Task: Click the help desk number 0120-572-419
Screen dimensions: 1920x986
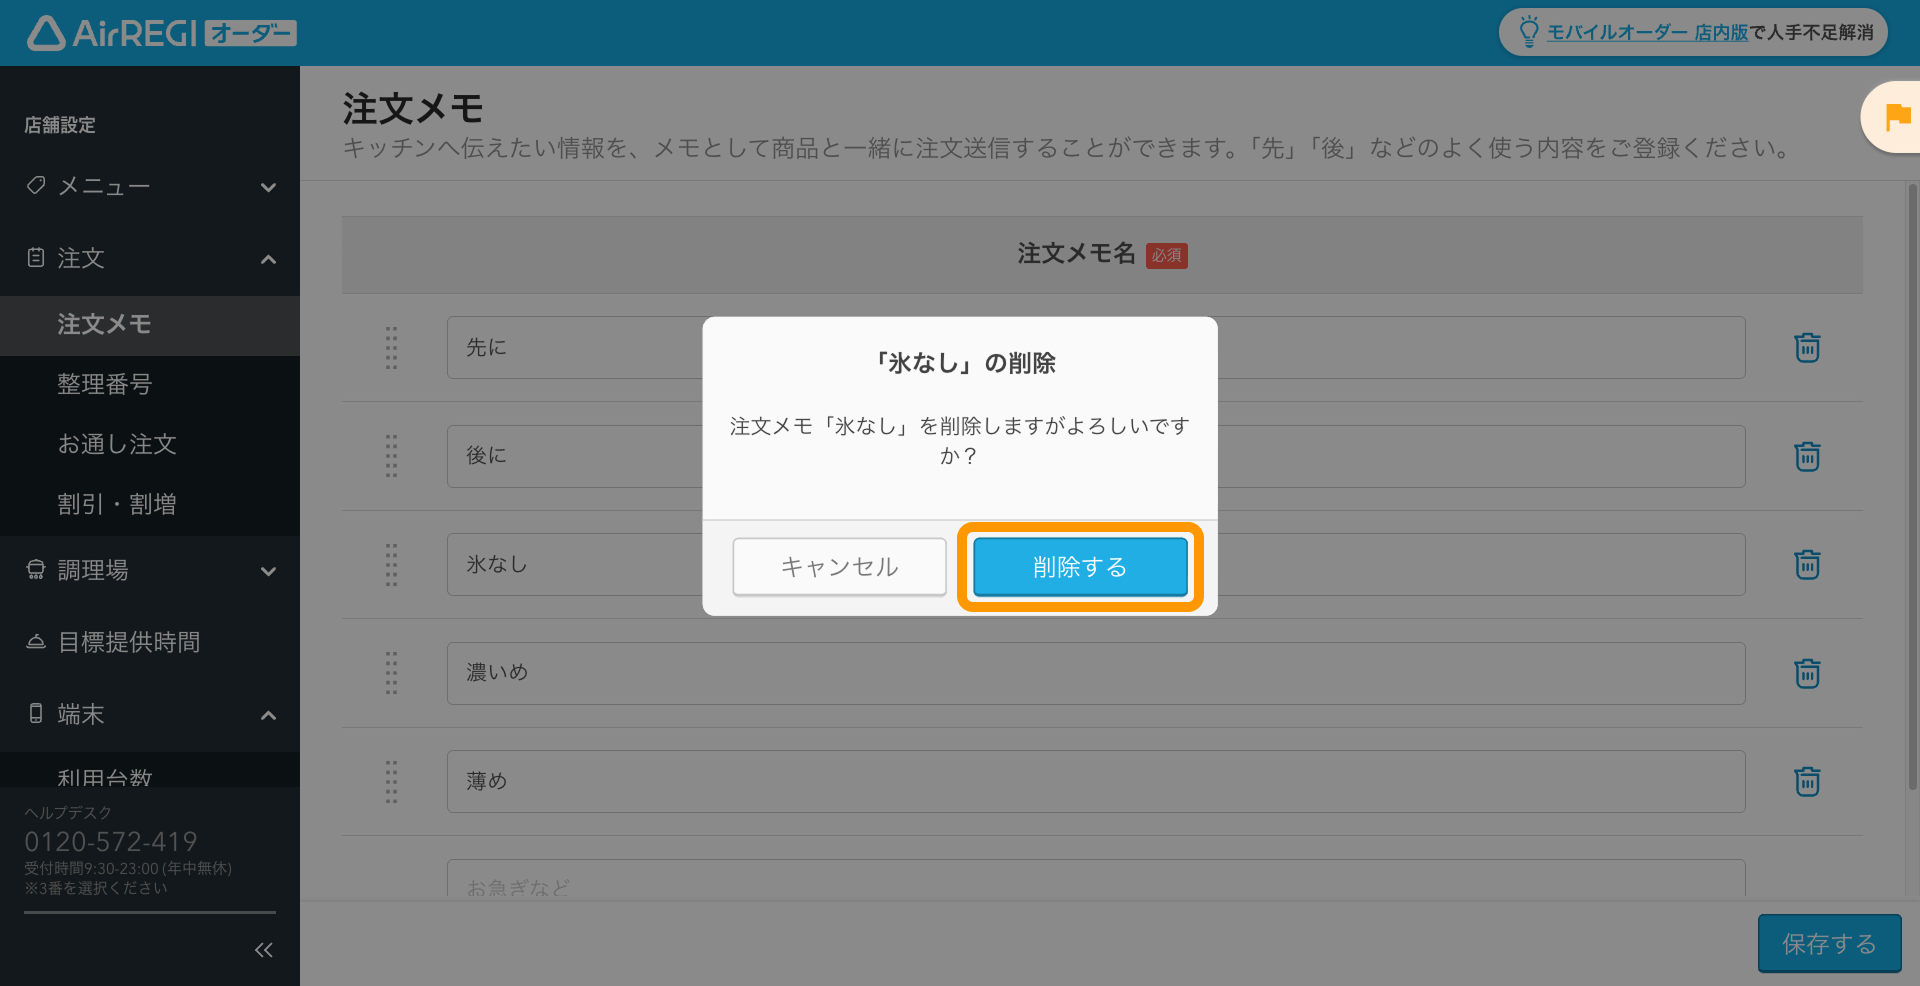Action: 111,842
